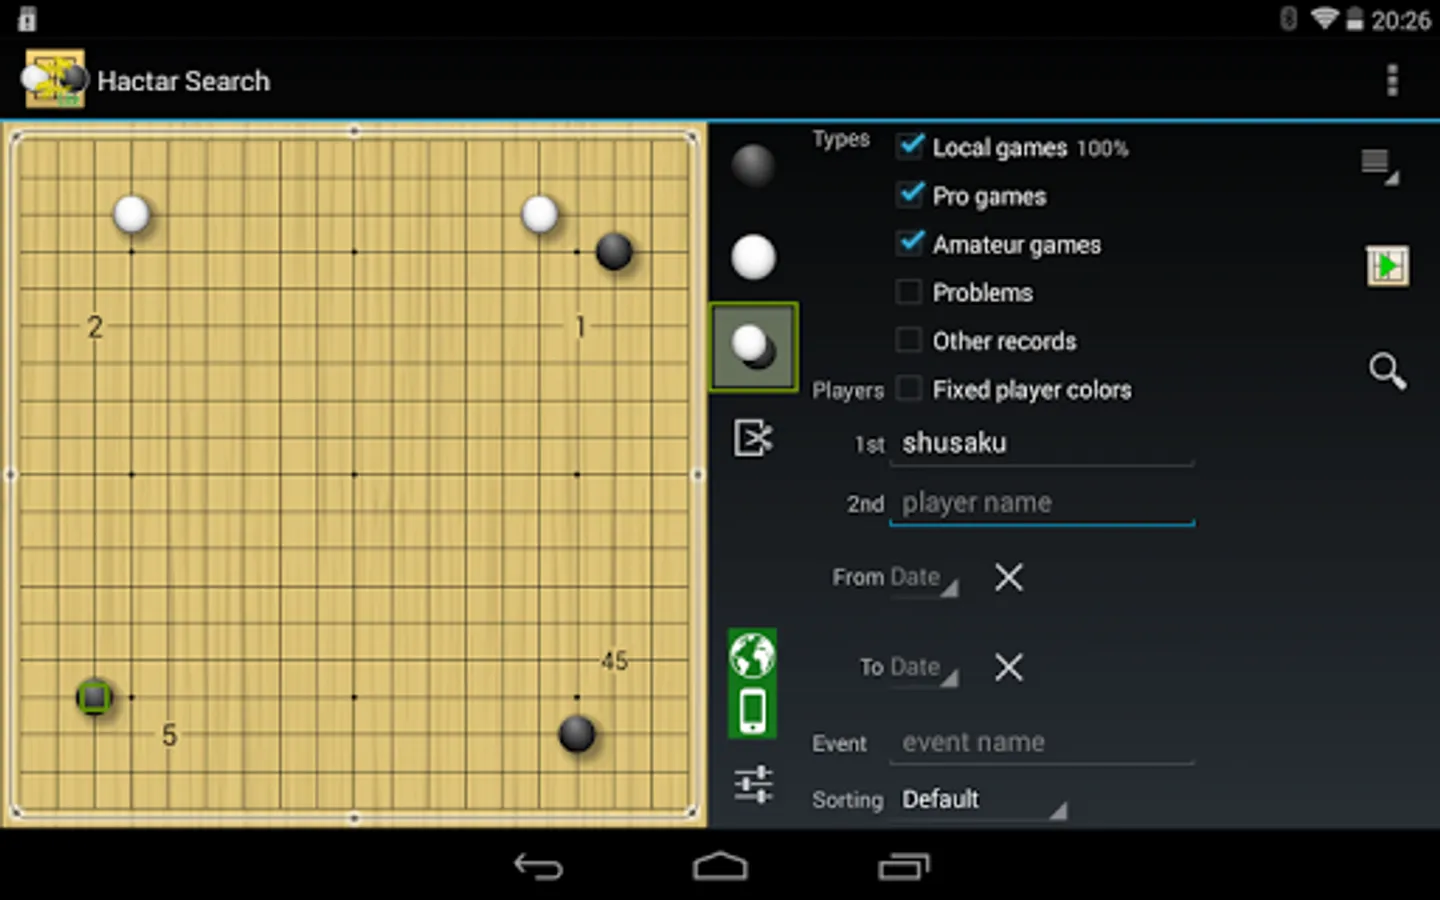Focus the event name field
This screenshot has height=900, width=1440.
(x=1042, y=742)
